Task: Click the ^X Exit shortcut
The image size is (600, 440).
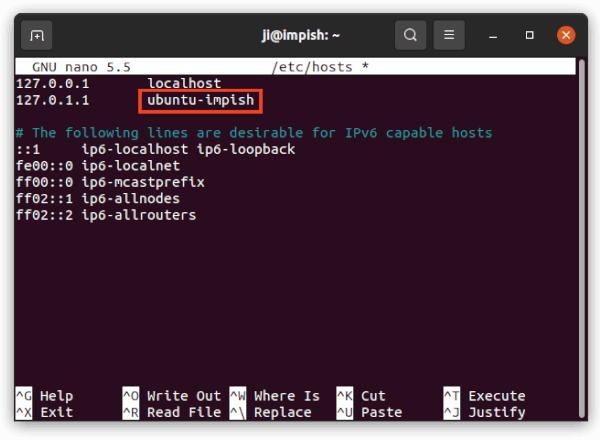Action: [x=44, y=412]
